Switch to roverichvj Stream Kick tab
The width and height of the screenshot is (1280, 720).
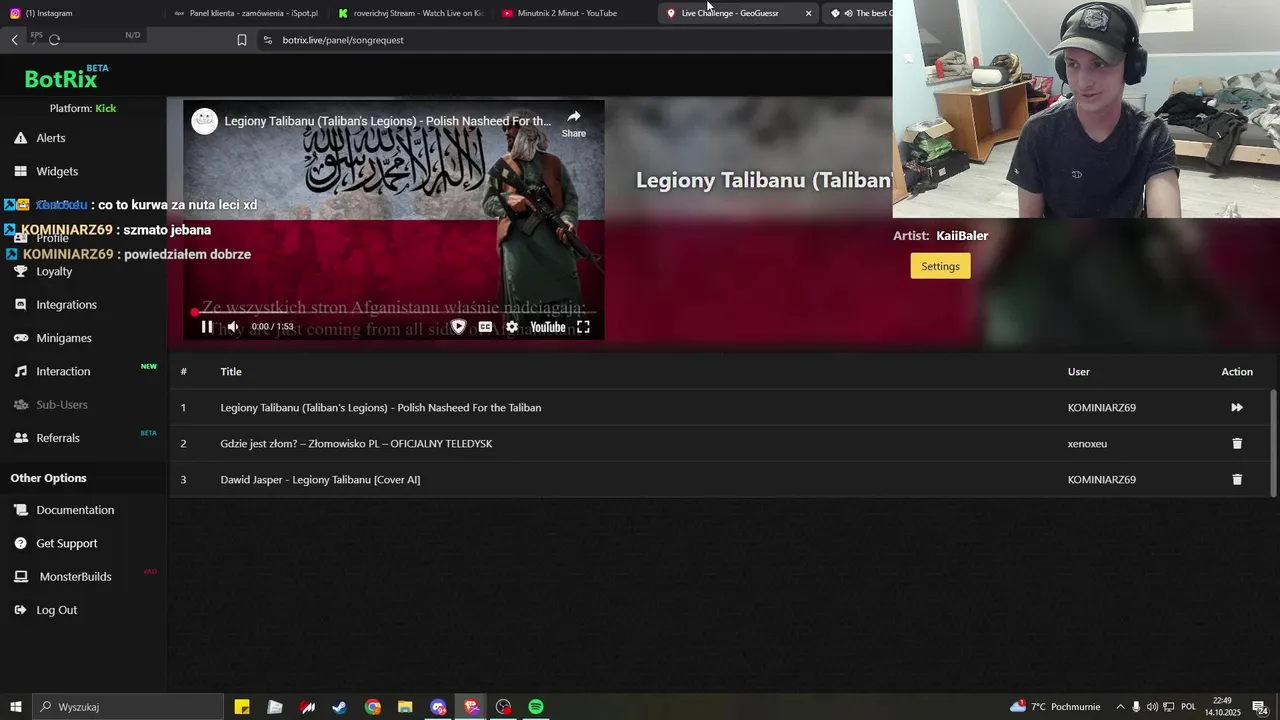tap(410, 13)
